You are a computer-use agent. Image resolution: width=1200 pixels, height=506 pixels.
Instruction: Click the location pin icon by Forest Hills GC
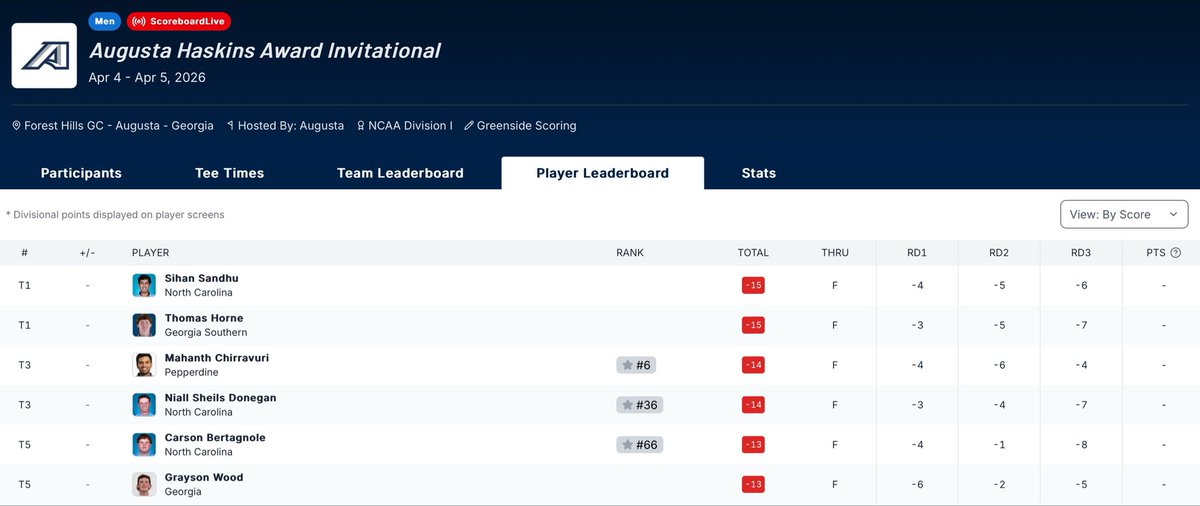click(x=16, y=126)
